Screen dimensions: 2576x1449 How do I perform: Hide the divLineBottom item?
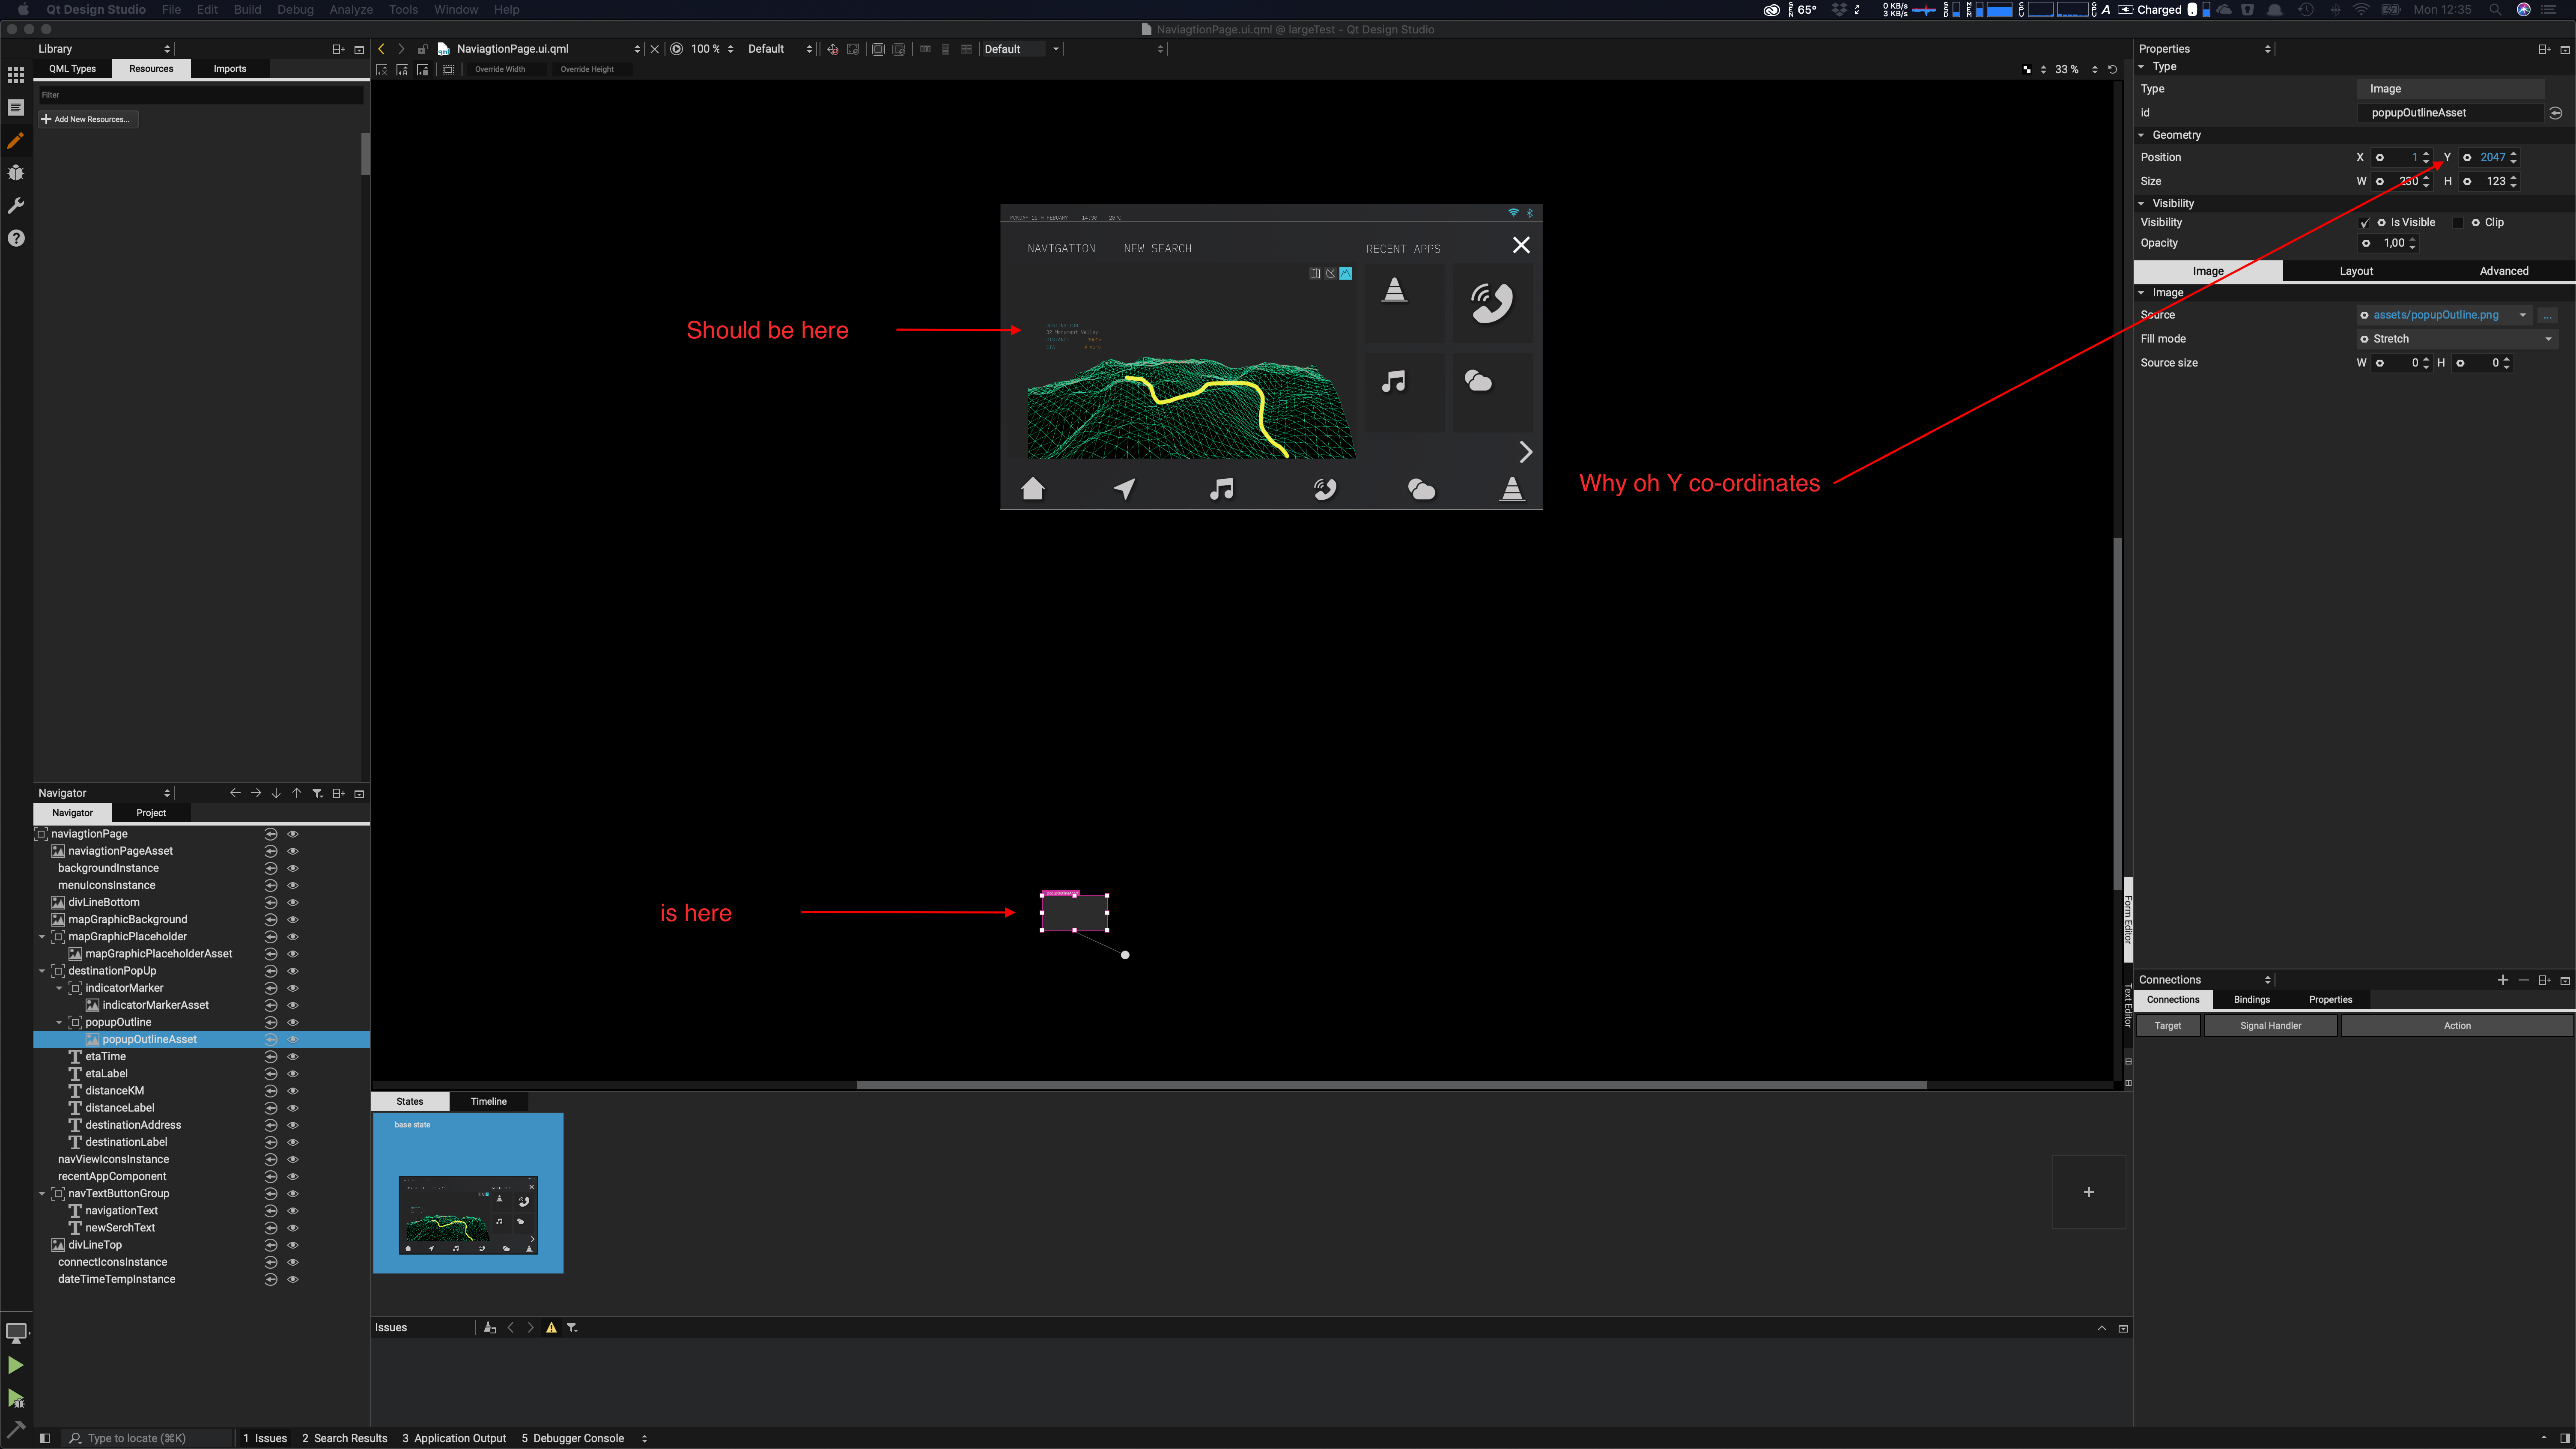coord(293,902)
